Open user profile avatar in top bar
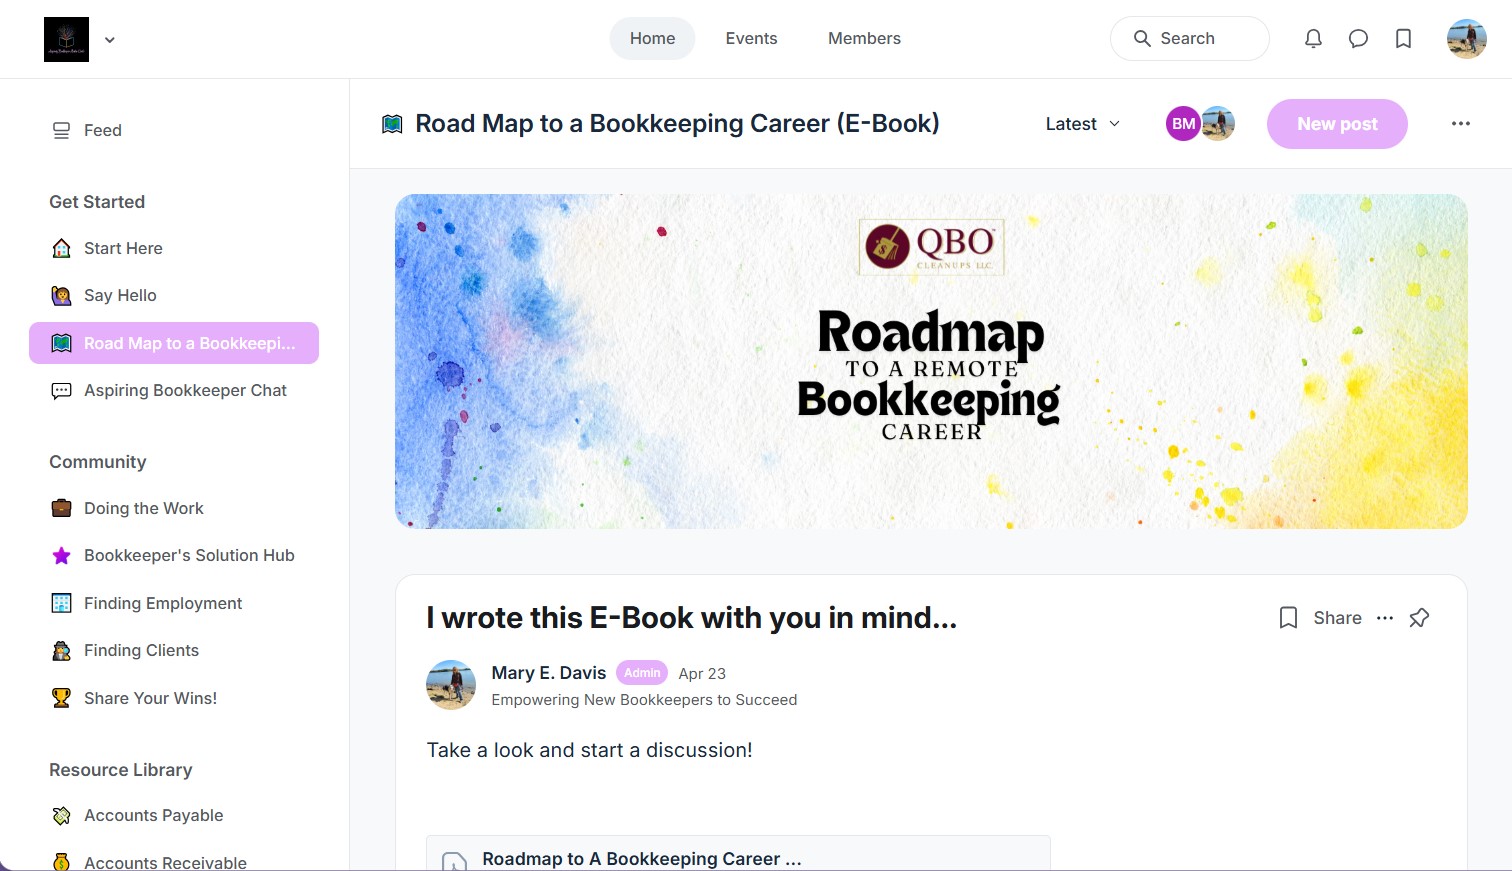1512x871 pixels. coord(1466,39)
